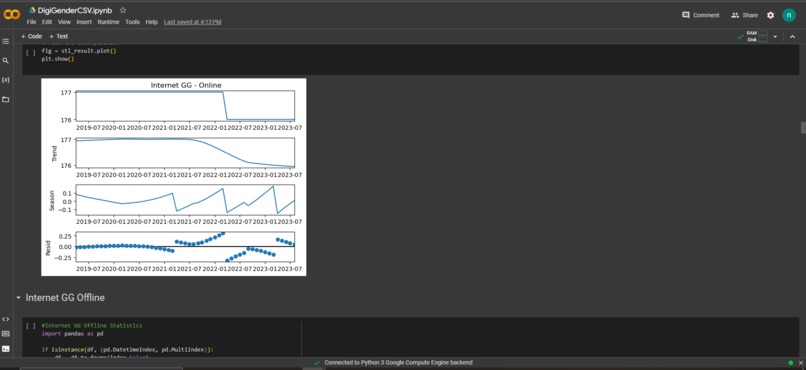Run the stl_result.plot code cell

click(x=31, y=52)
